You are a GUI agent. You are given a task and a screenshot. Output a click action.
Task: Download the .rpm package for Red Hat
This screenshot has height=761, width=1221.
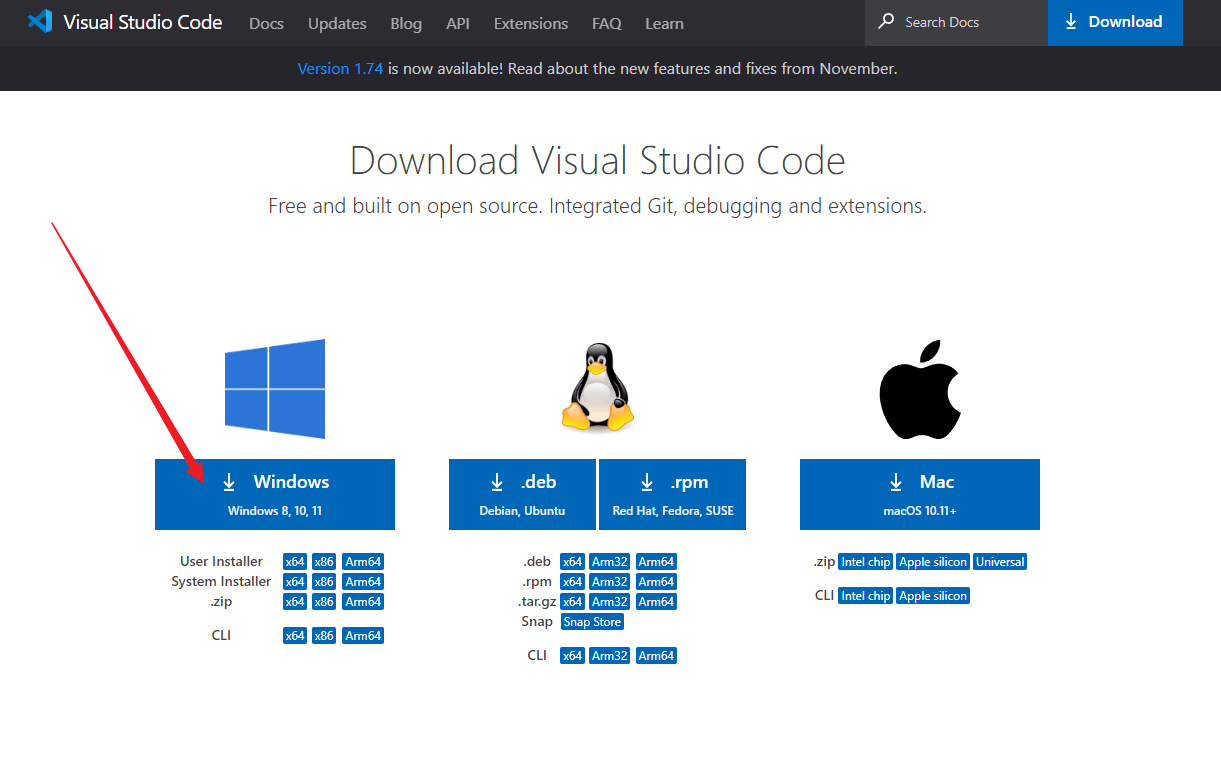[673, 494]
